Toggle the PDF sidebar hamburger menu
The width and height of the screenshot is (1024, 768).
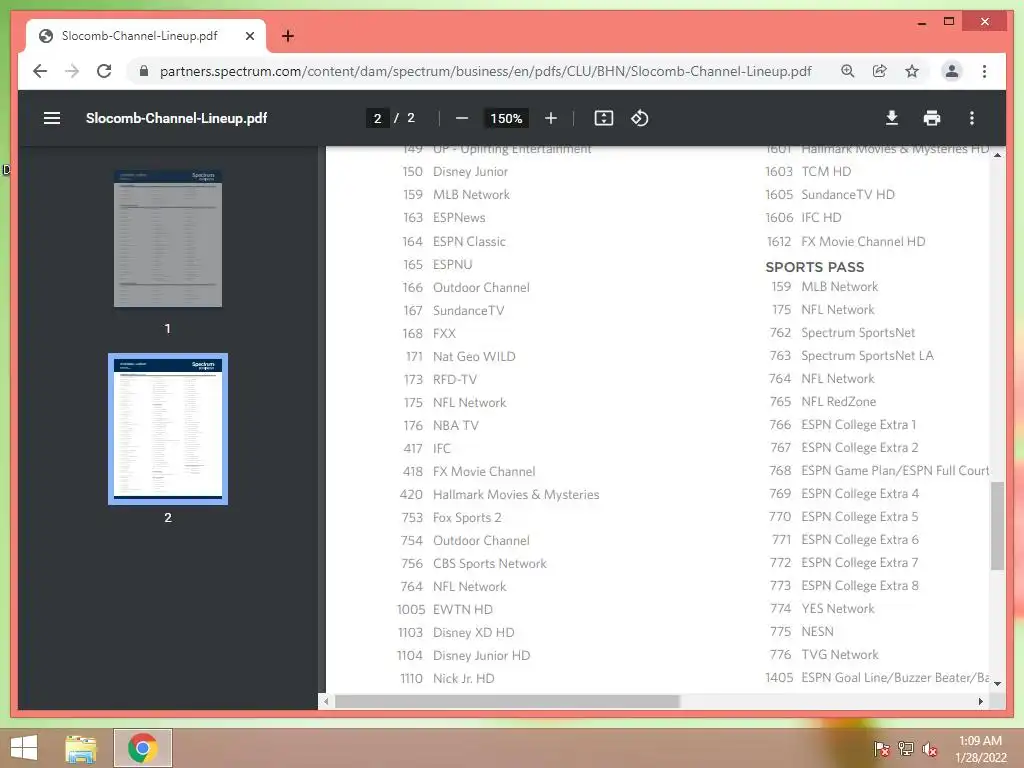[x=52, y=118]
